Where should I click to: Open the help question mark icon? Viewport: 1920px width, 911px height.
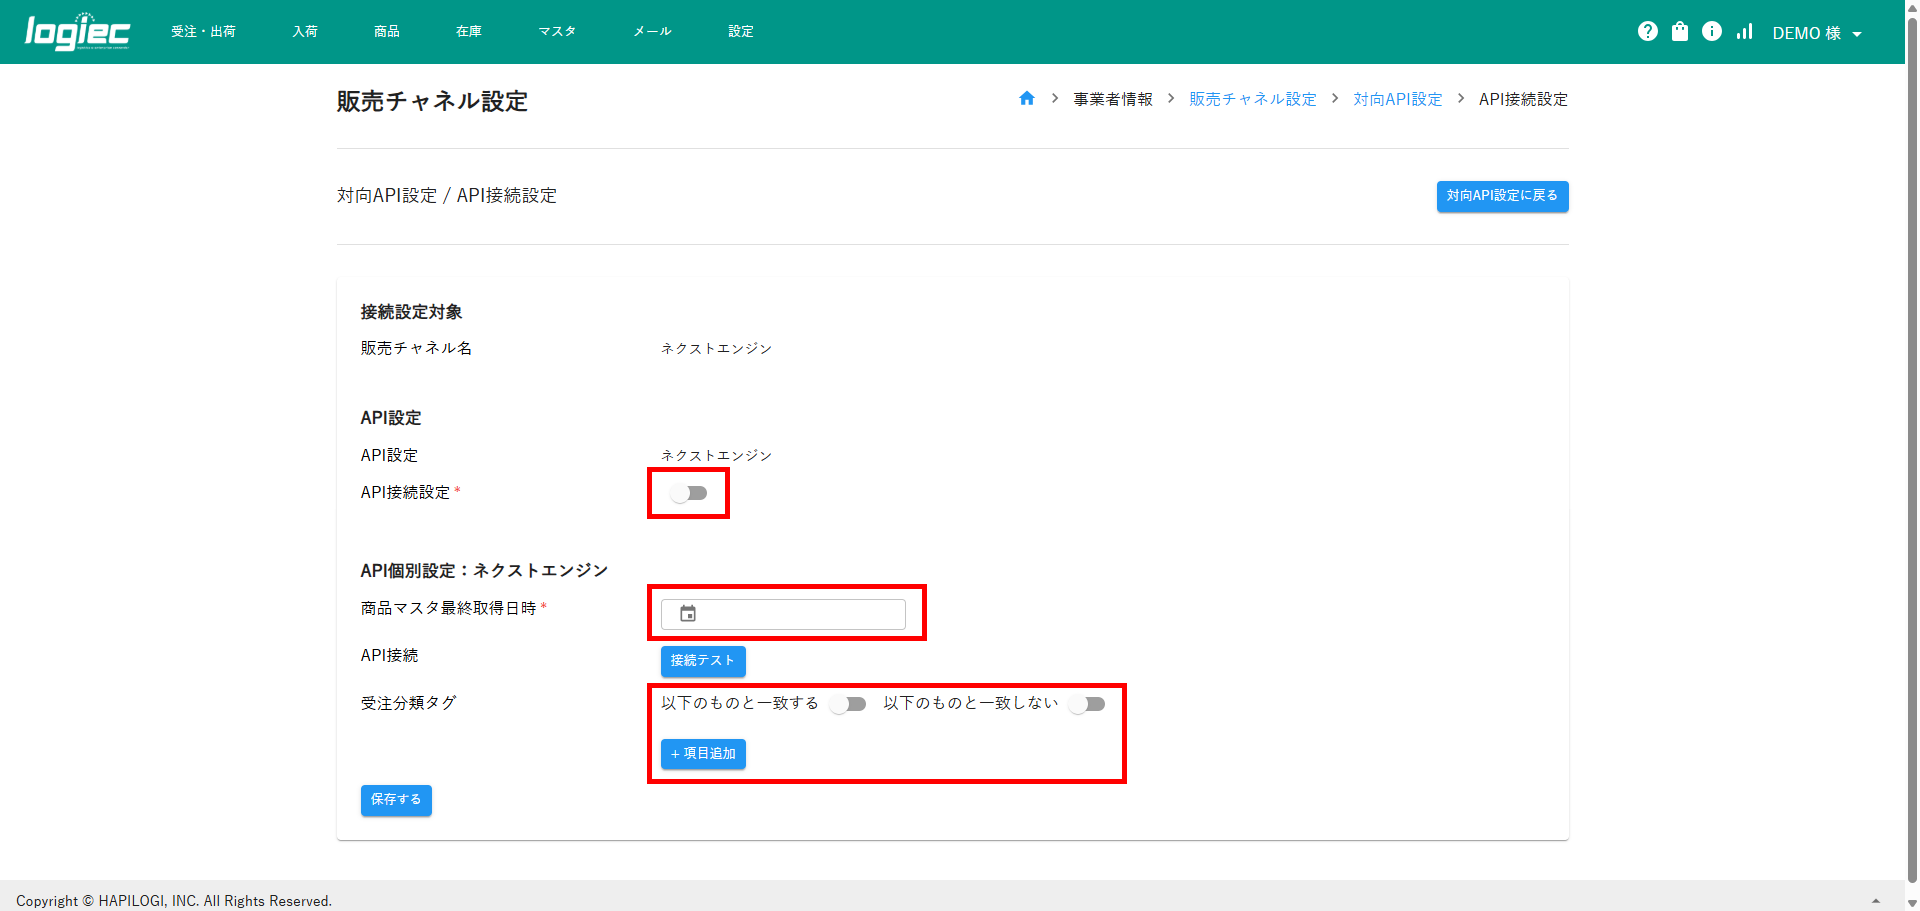1647,32
